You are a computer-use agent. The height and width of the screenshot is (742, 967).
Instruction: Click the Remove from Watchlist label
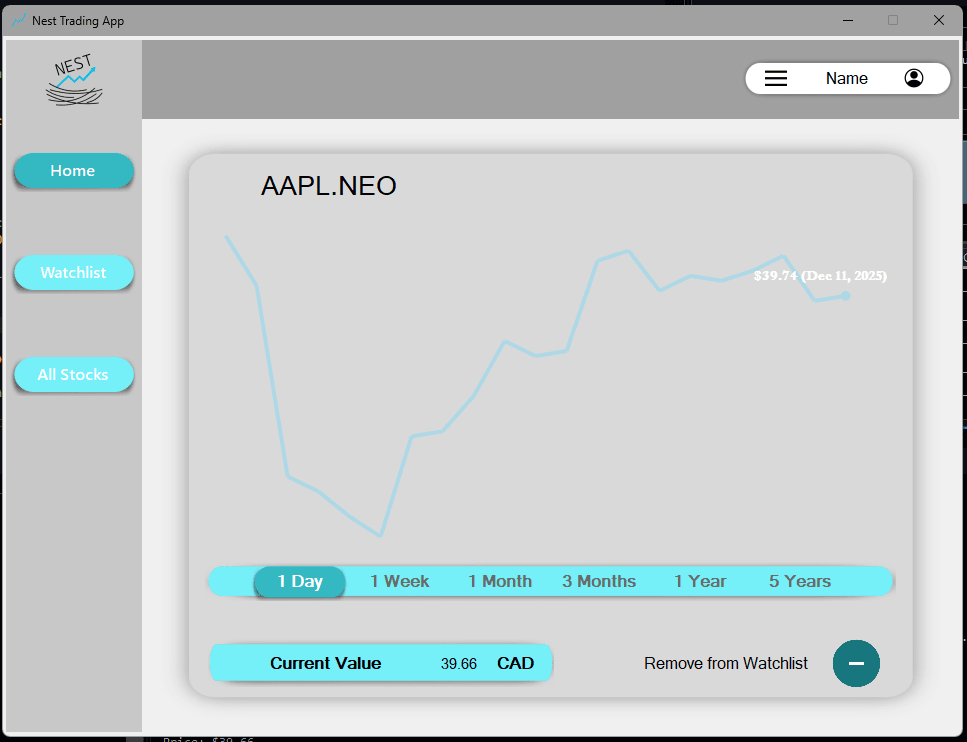click(x=725, y=663)
